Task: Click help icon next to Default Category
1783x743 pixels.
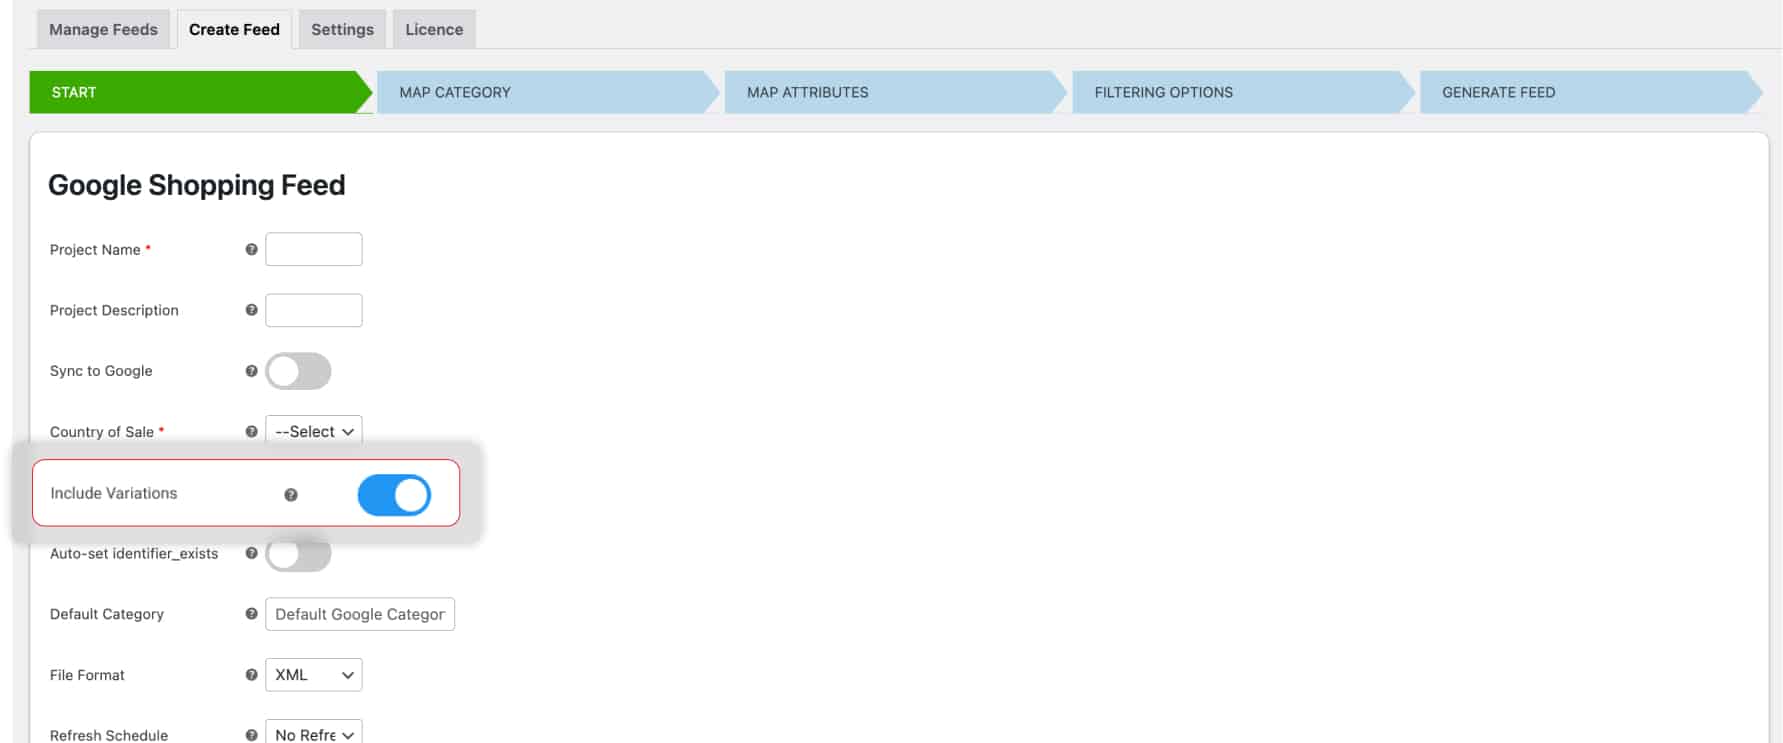Action: coord(251,614)
